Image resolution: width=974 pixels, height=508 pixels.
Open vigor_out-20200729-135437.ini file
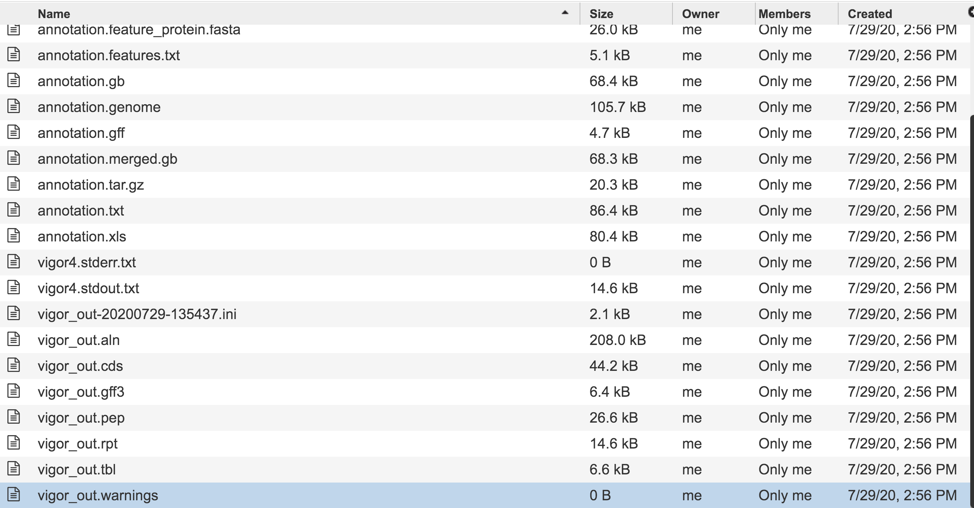137,314
